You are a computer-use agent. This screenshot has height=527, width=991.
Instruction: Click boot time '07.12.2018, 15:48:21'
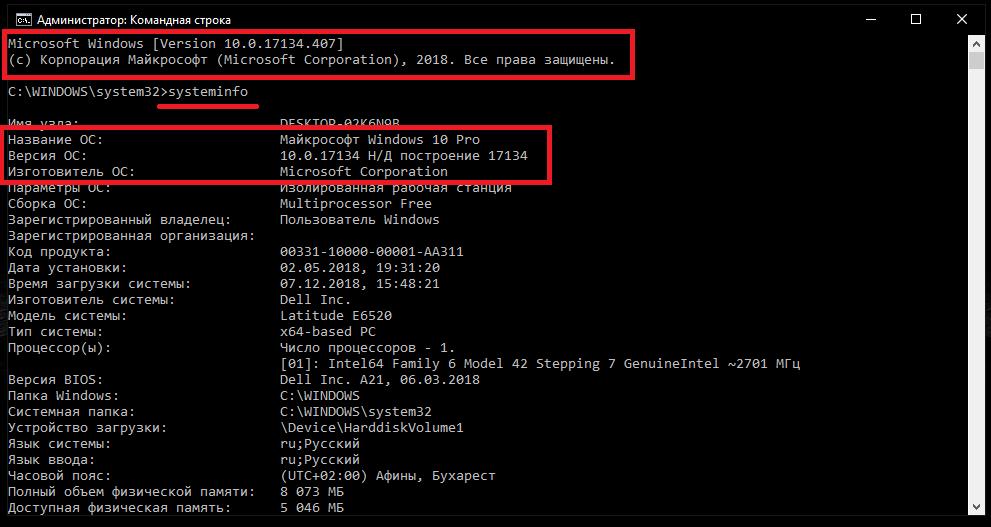[360, 284]
